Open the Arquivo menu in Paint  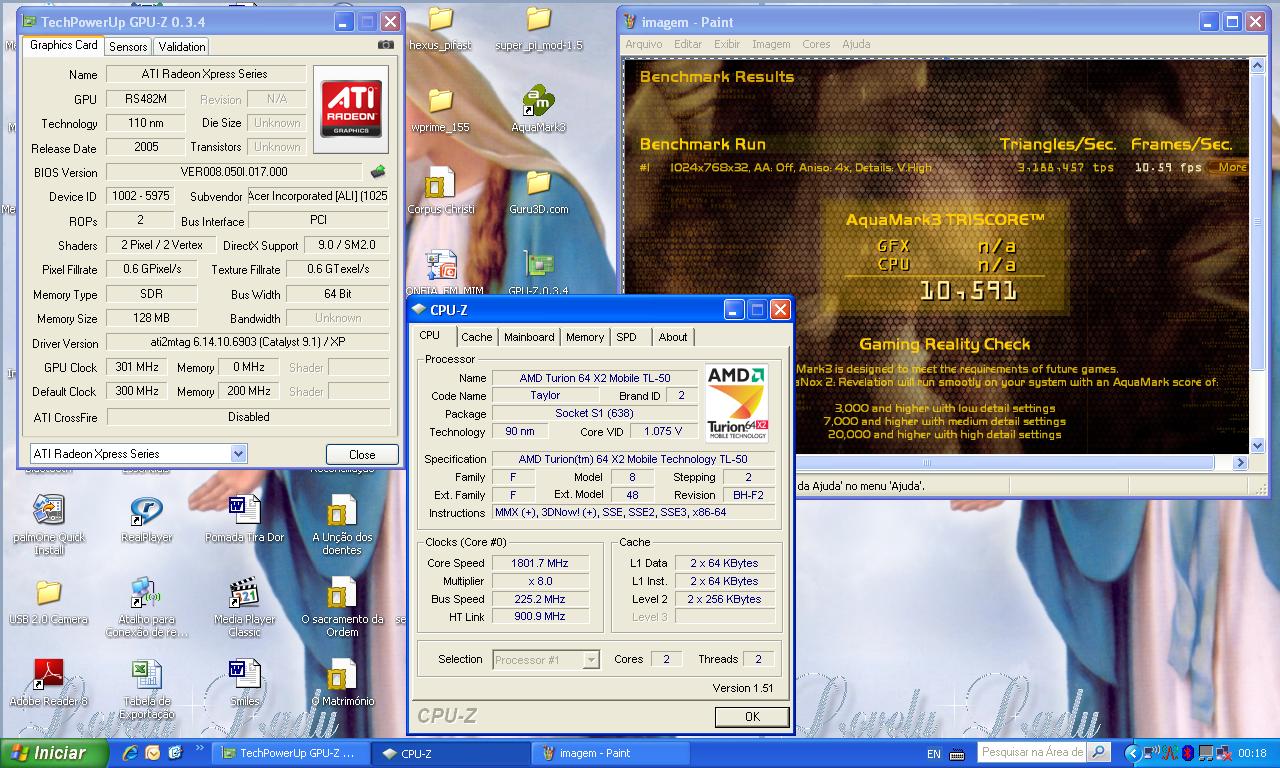pos(644,44)
